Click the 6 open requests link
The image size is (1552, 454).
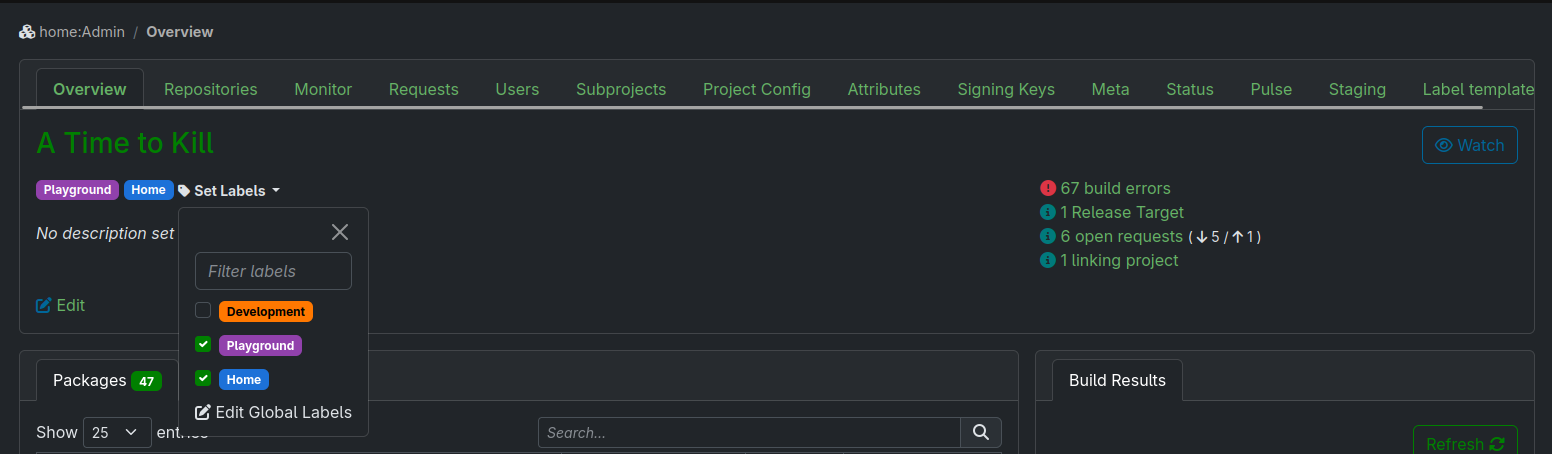coord(1121,236)
